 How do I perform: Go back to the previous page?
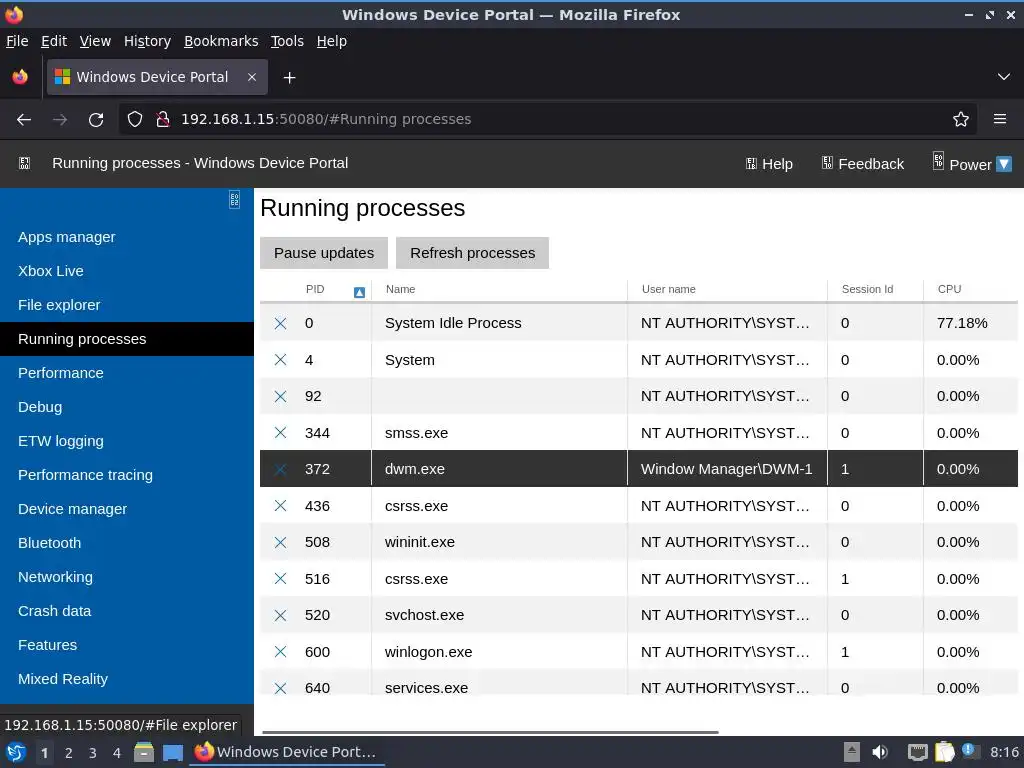pos(24,120)
